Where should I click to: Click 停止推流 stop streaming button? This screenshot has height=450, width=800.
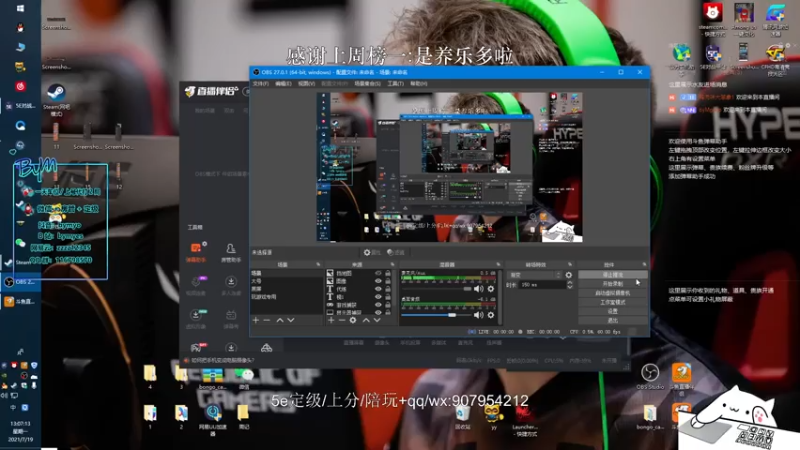point(612,274)
